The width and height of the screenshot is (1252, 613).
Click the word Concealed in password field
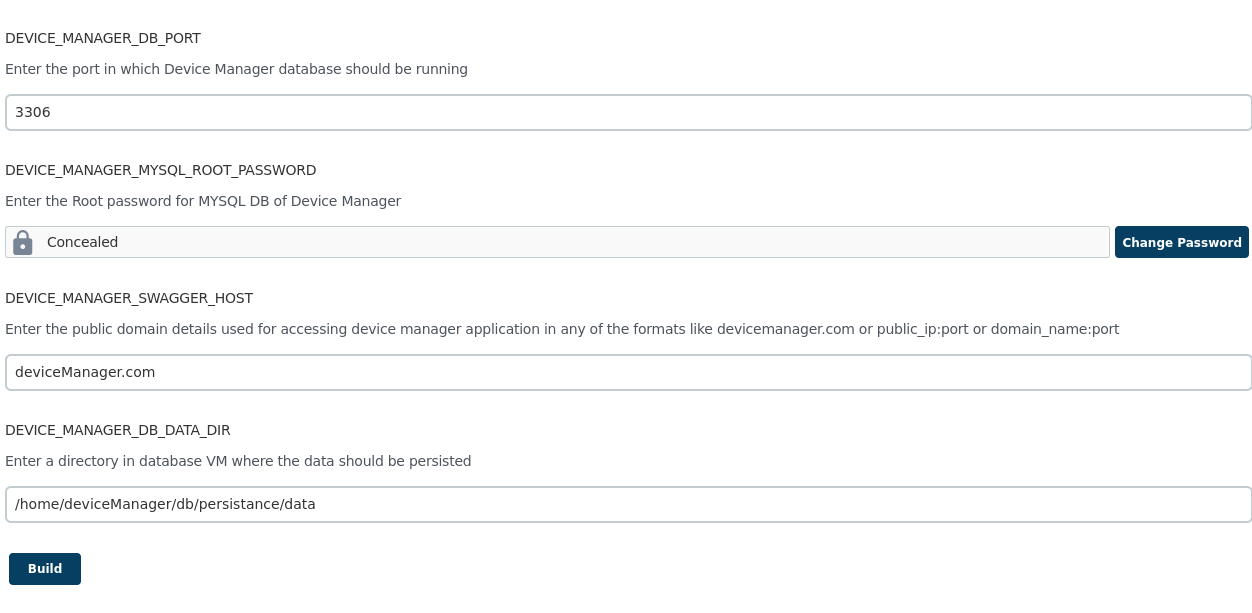click(x=82, y=242)
